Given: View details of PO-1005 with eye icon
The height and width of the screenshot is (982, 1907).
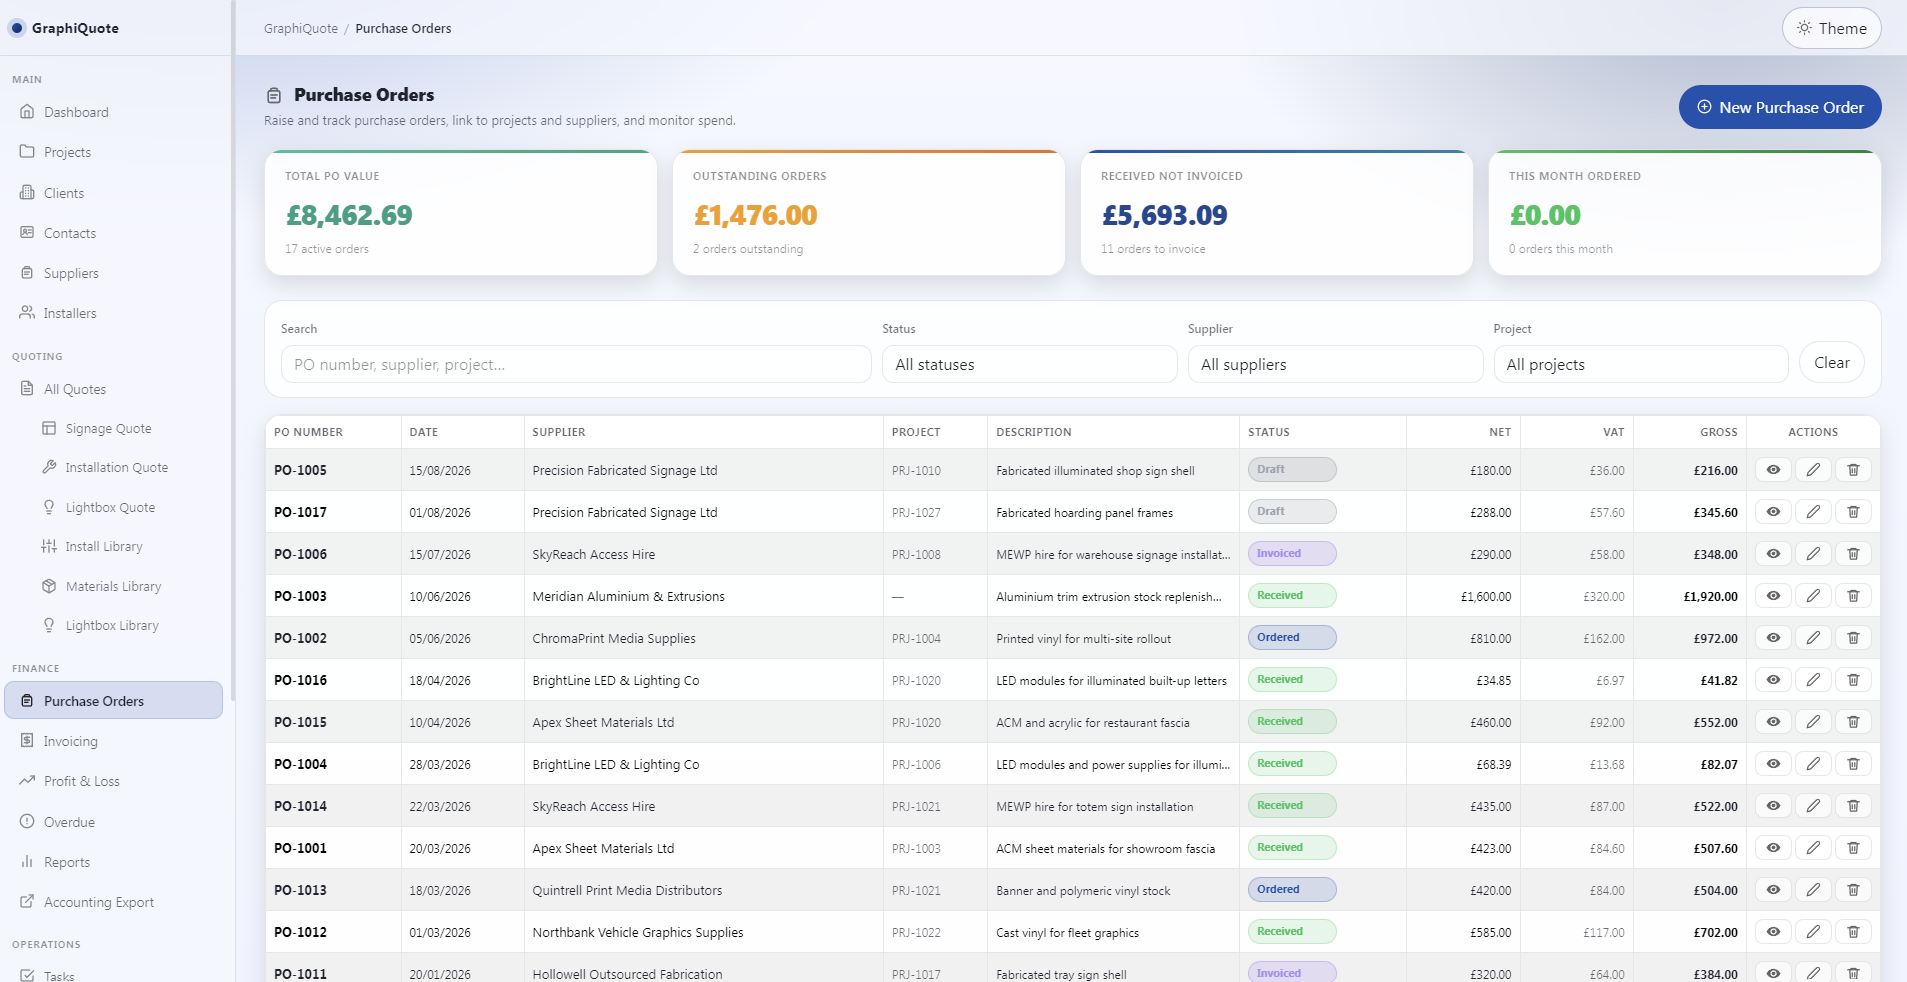Looking at the screenshot, I should (x=1773, y=470).
